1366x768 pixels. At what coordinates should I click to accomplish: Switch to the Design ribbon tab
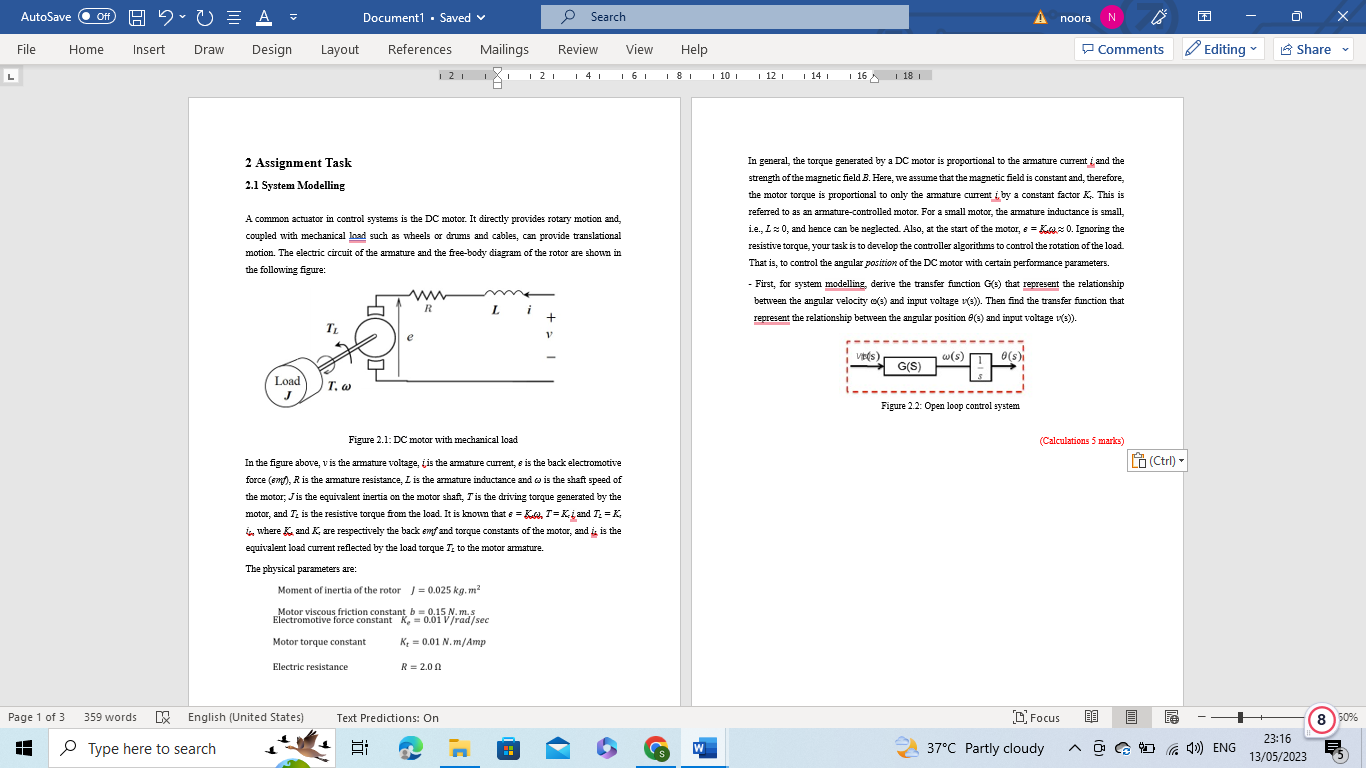(x=271, y=49)
